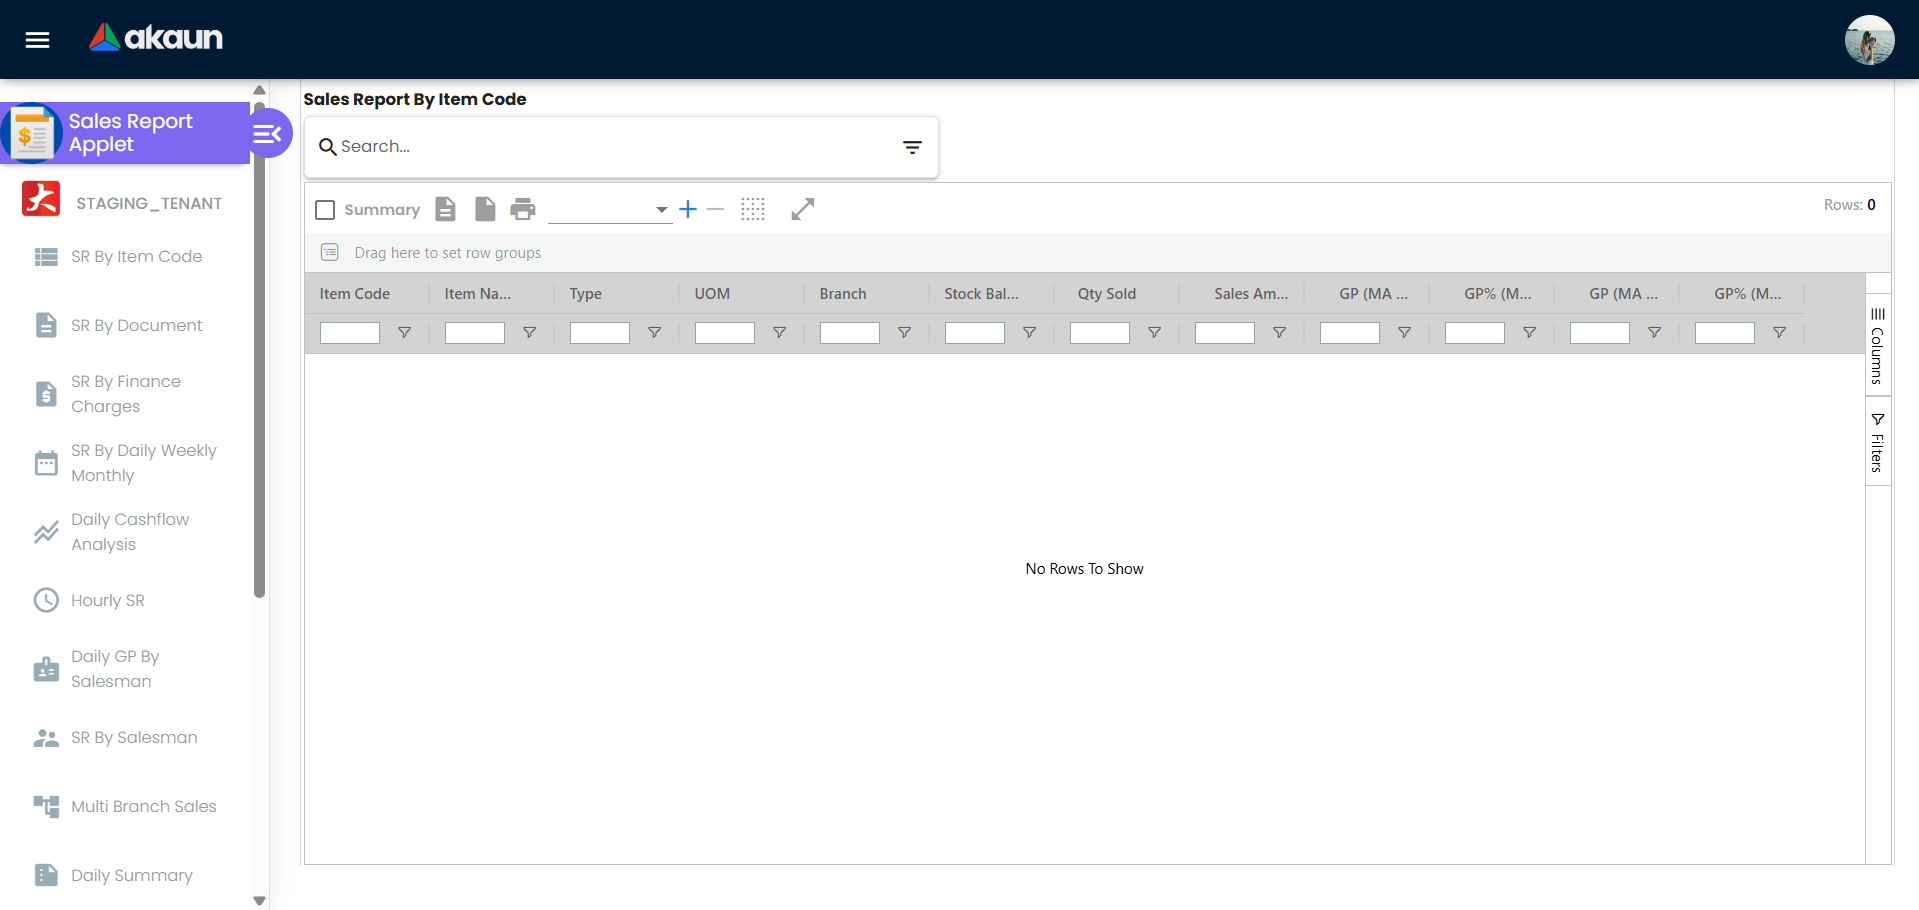This screenshot has height=910, width=1919.
Task: Open the Daily Cashflow Analysis chart icon
Action: click(x=45, y=532)
